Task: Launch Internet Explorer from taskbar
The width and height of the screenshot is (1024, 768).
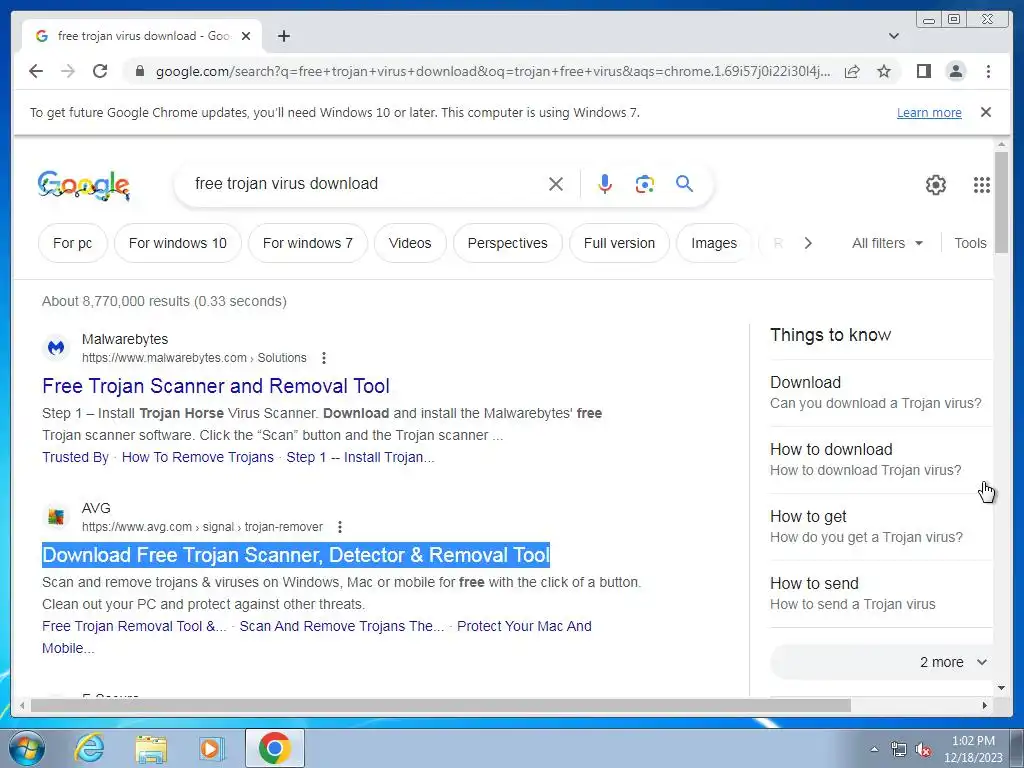Action: click(89, 748)
